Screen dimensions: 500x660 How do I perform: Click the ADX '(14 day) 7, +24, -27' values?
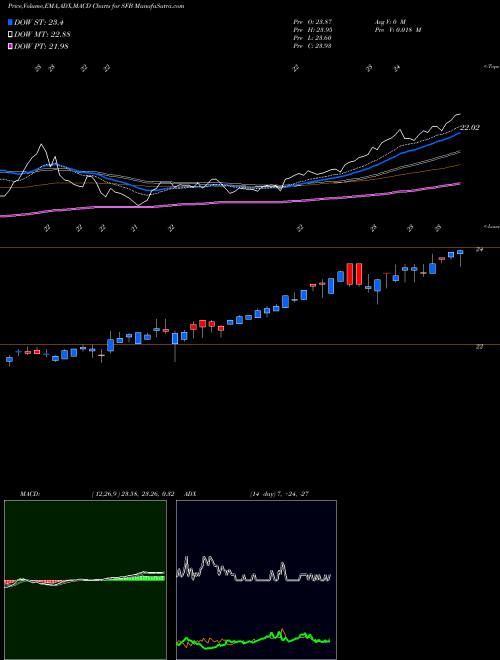[x=279, y=494]
